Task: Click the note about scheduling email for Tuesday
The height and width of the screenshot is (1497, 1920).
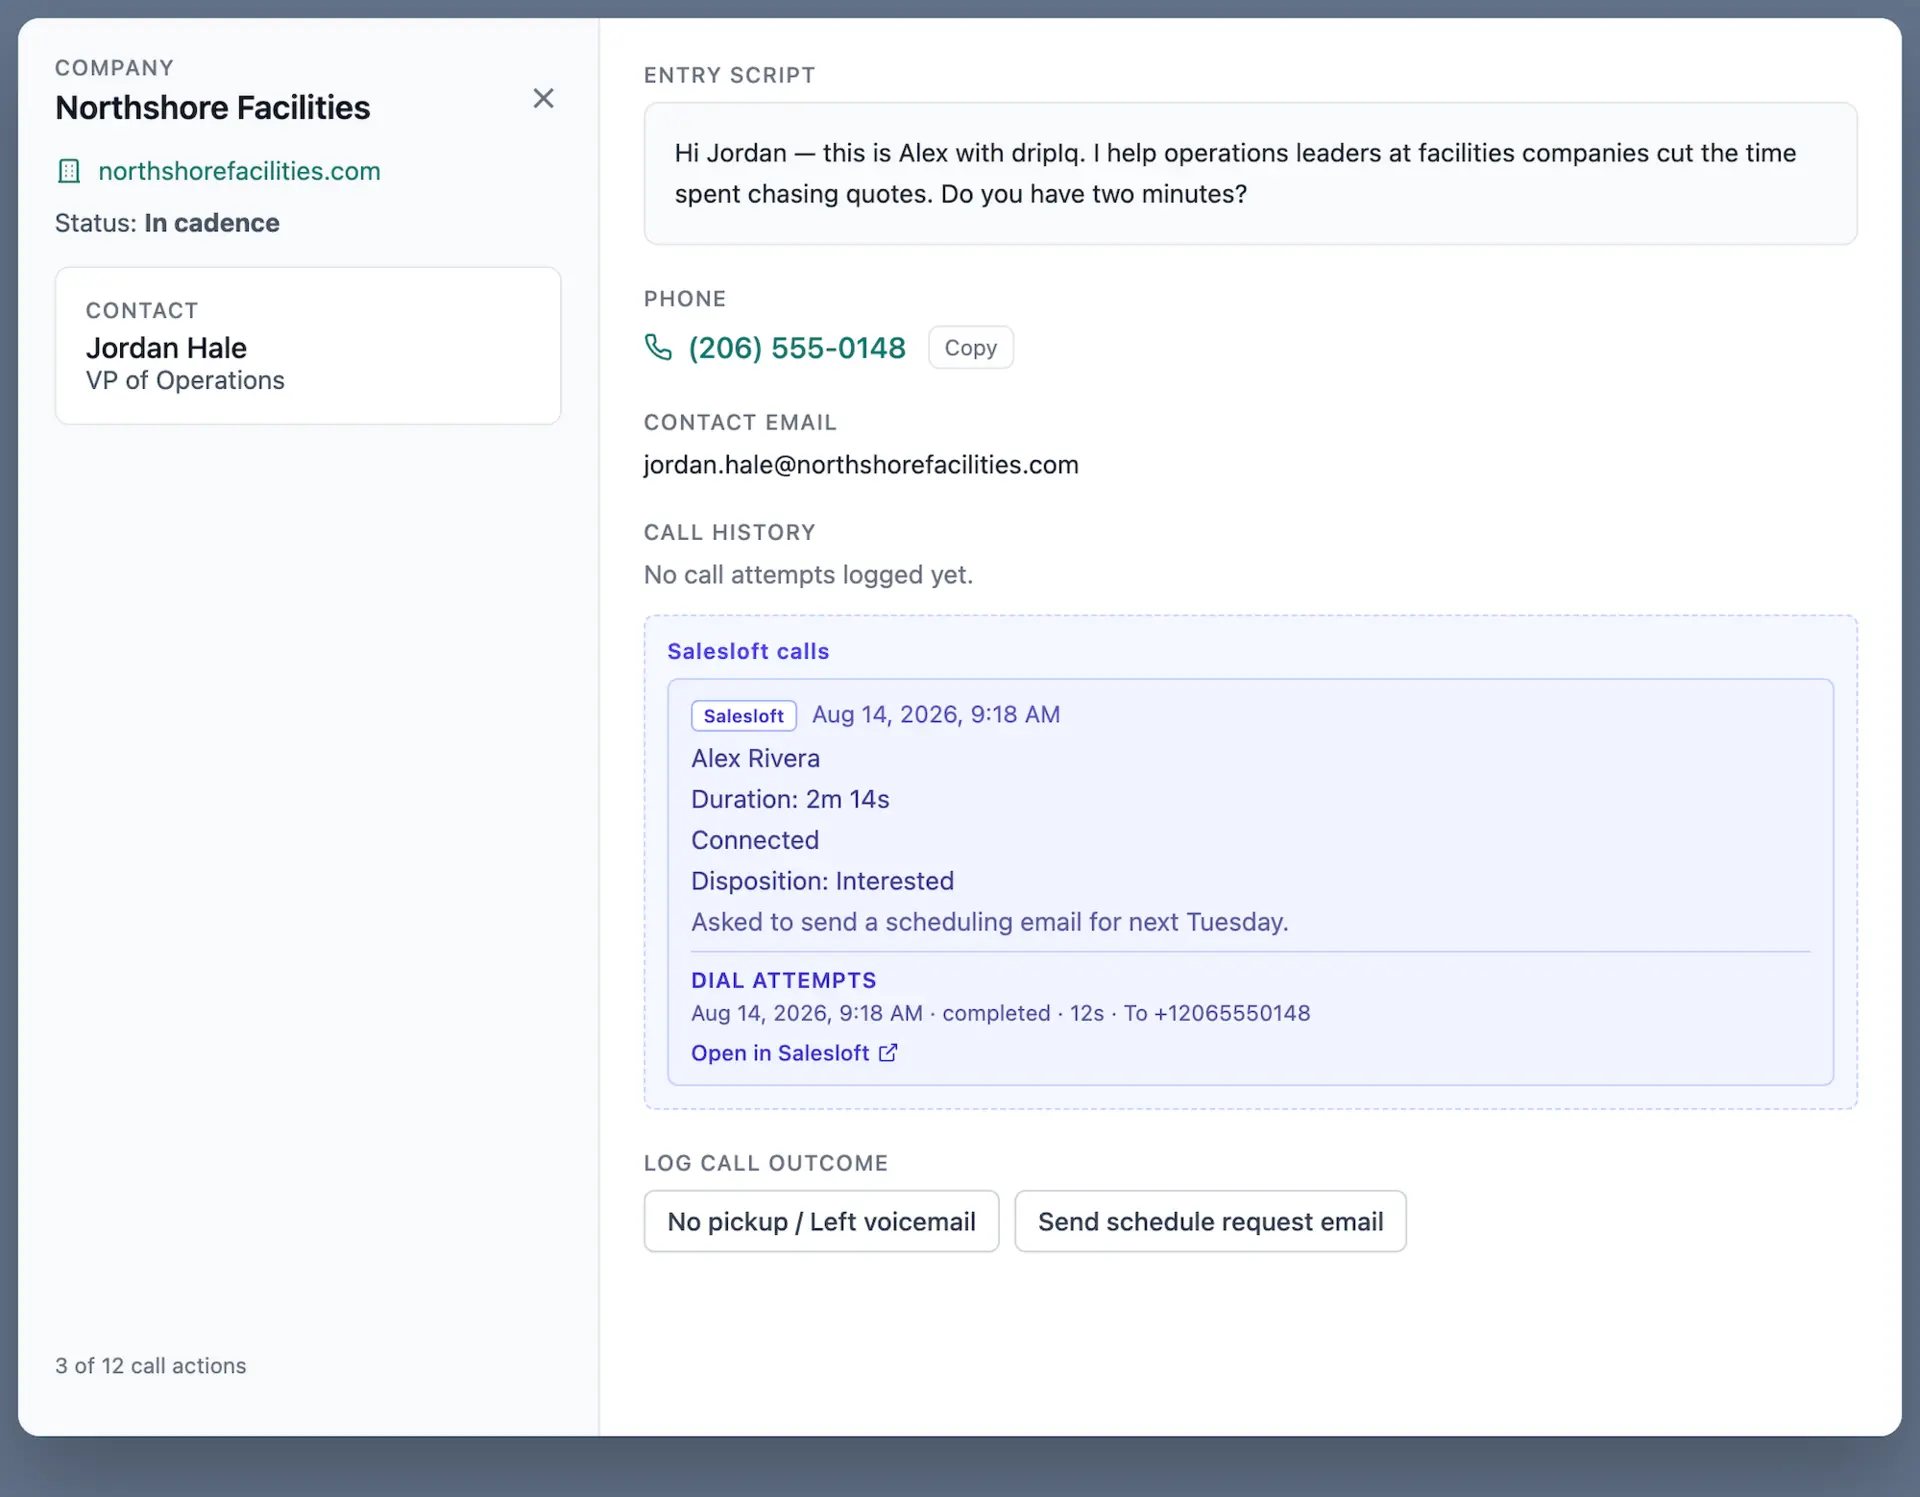Action: coord(989,922)
